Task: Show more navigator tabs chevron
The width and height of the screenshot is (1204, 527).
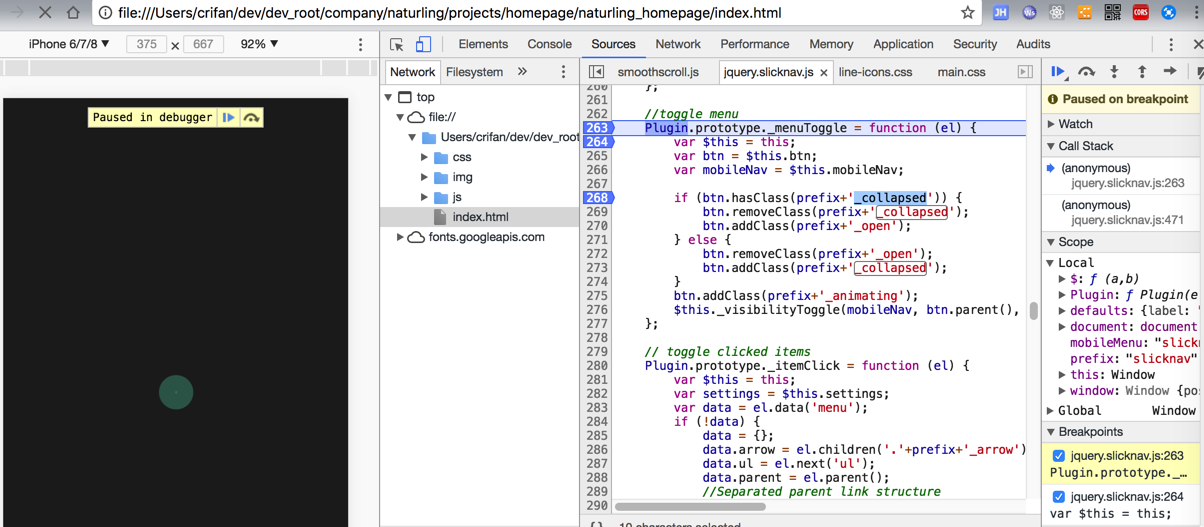Action: (x=522, y=72)
